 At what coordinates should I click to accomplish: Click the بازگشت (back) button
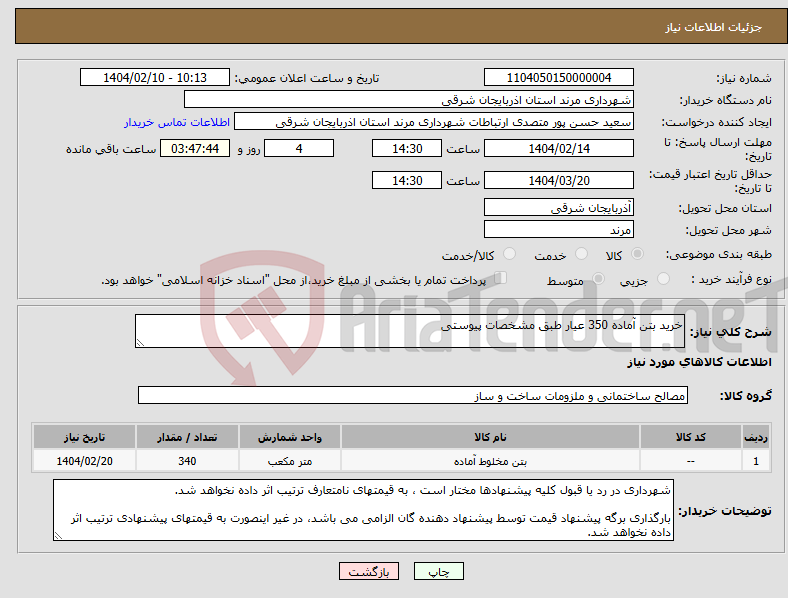click(369, 571)
